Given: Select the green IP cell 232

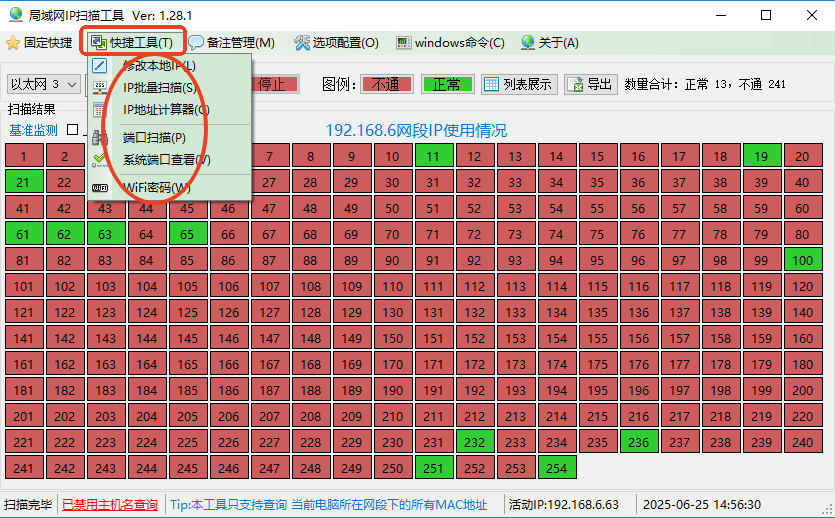Looking at the screenshot, I should 474,441.
